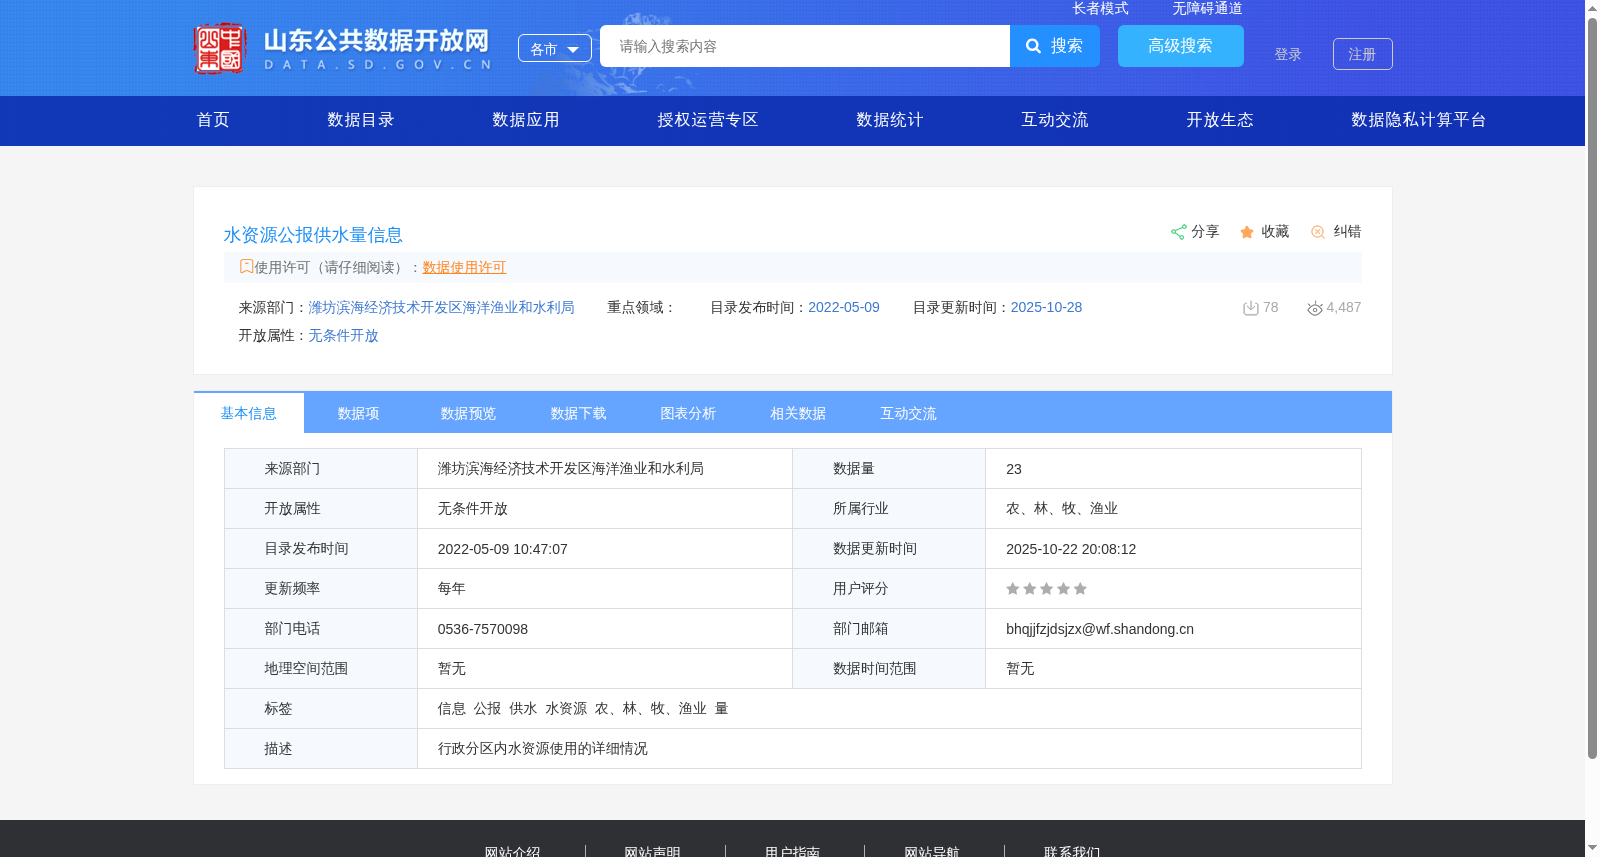Click the Shandong data portal logo
The width and height of the screenshot is (1600, 857).
pyautogui.click(x=343, y=48)
